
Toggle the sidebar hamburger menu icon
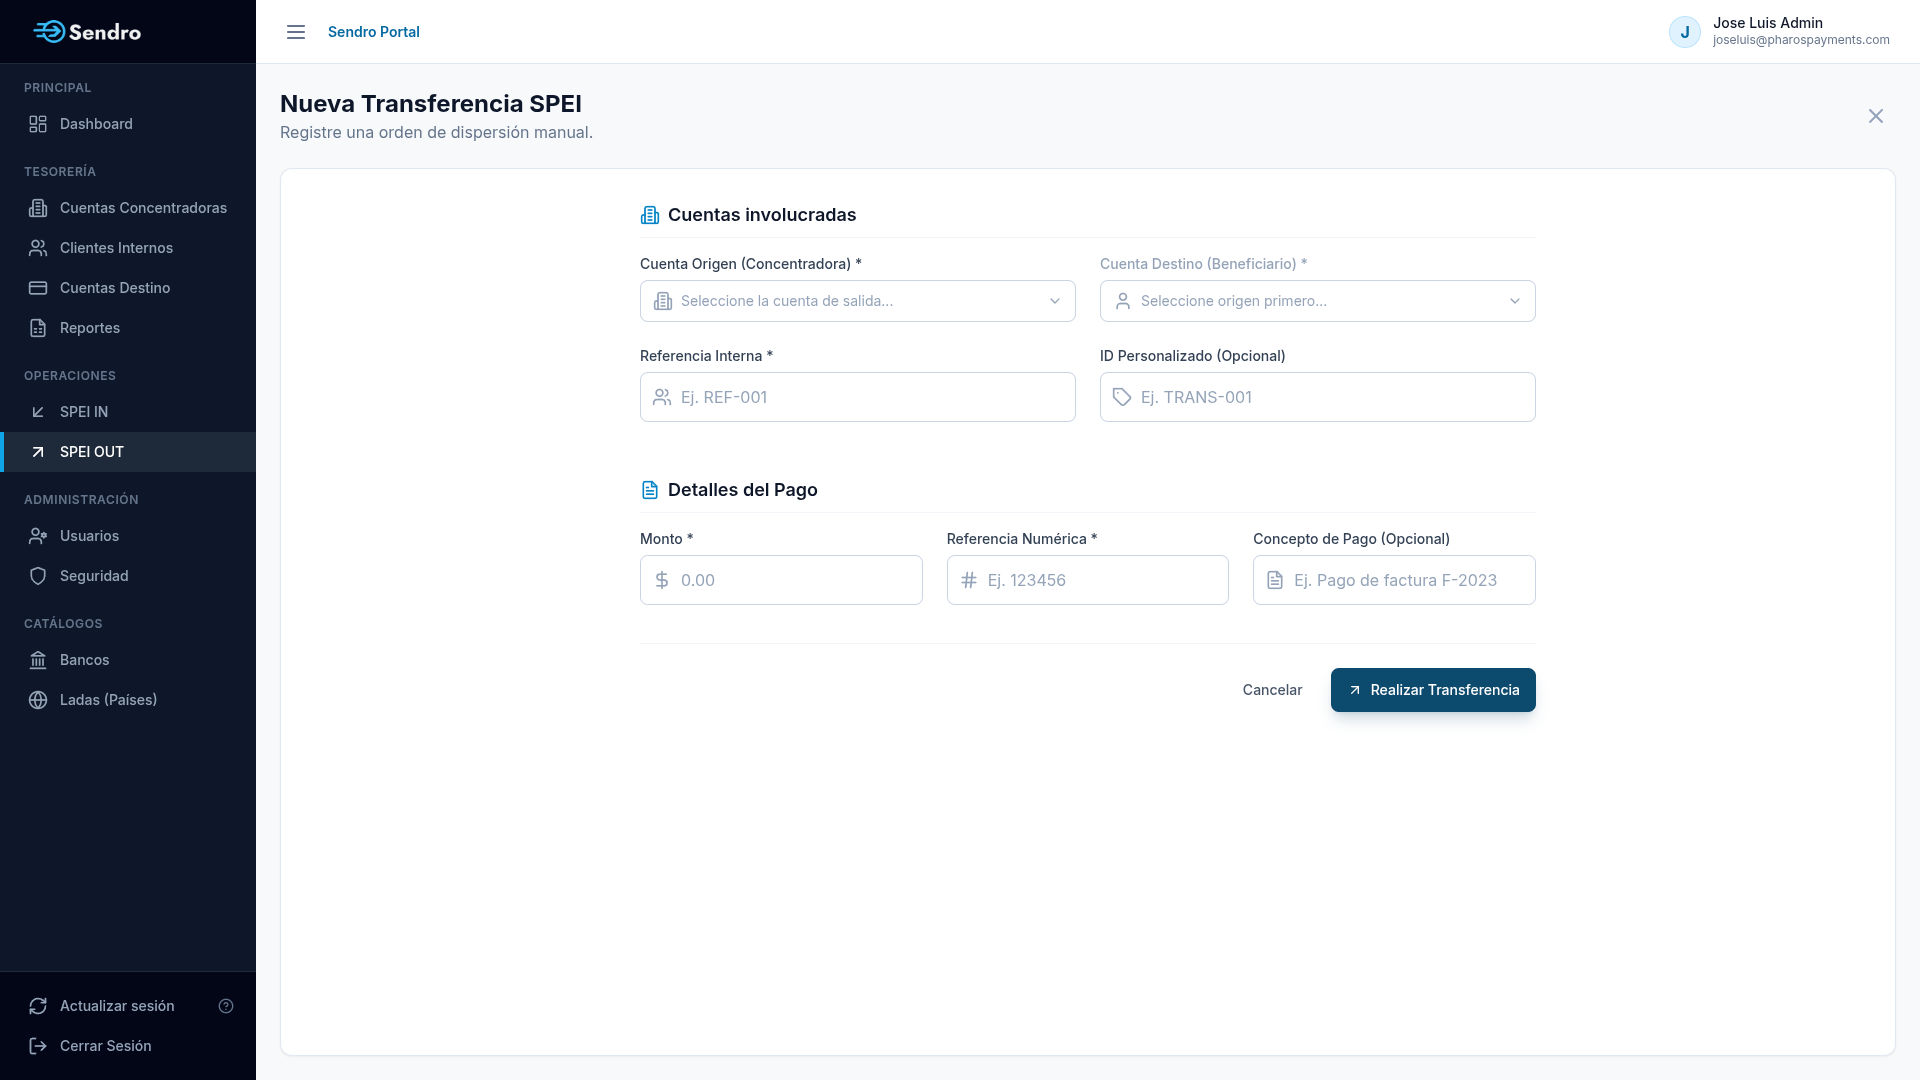pyautogui.click(x=296, y=32)
